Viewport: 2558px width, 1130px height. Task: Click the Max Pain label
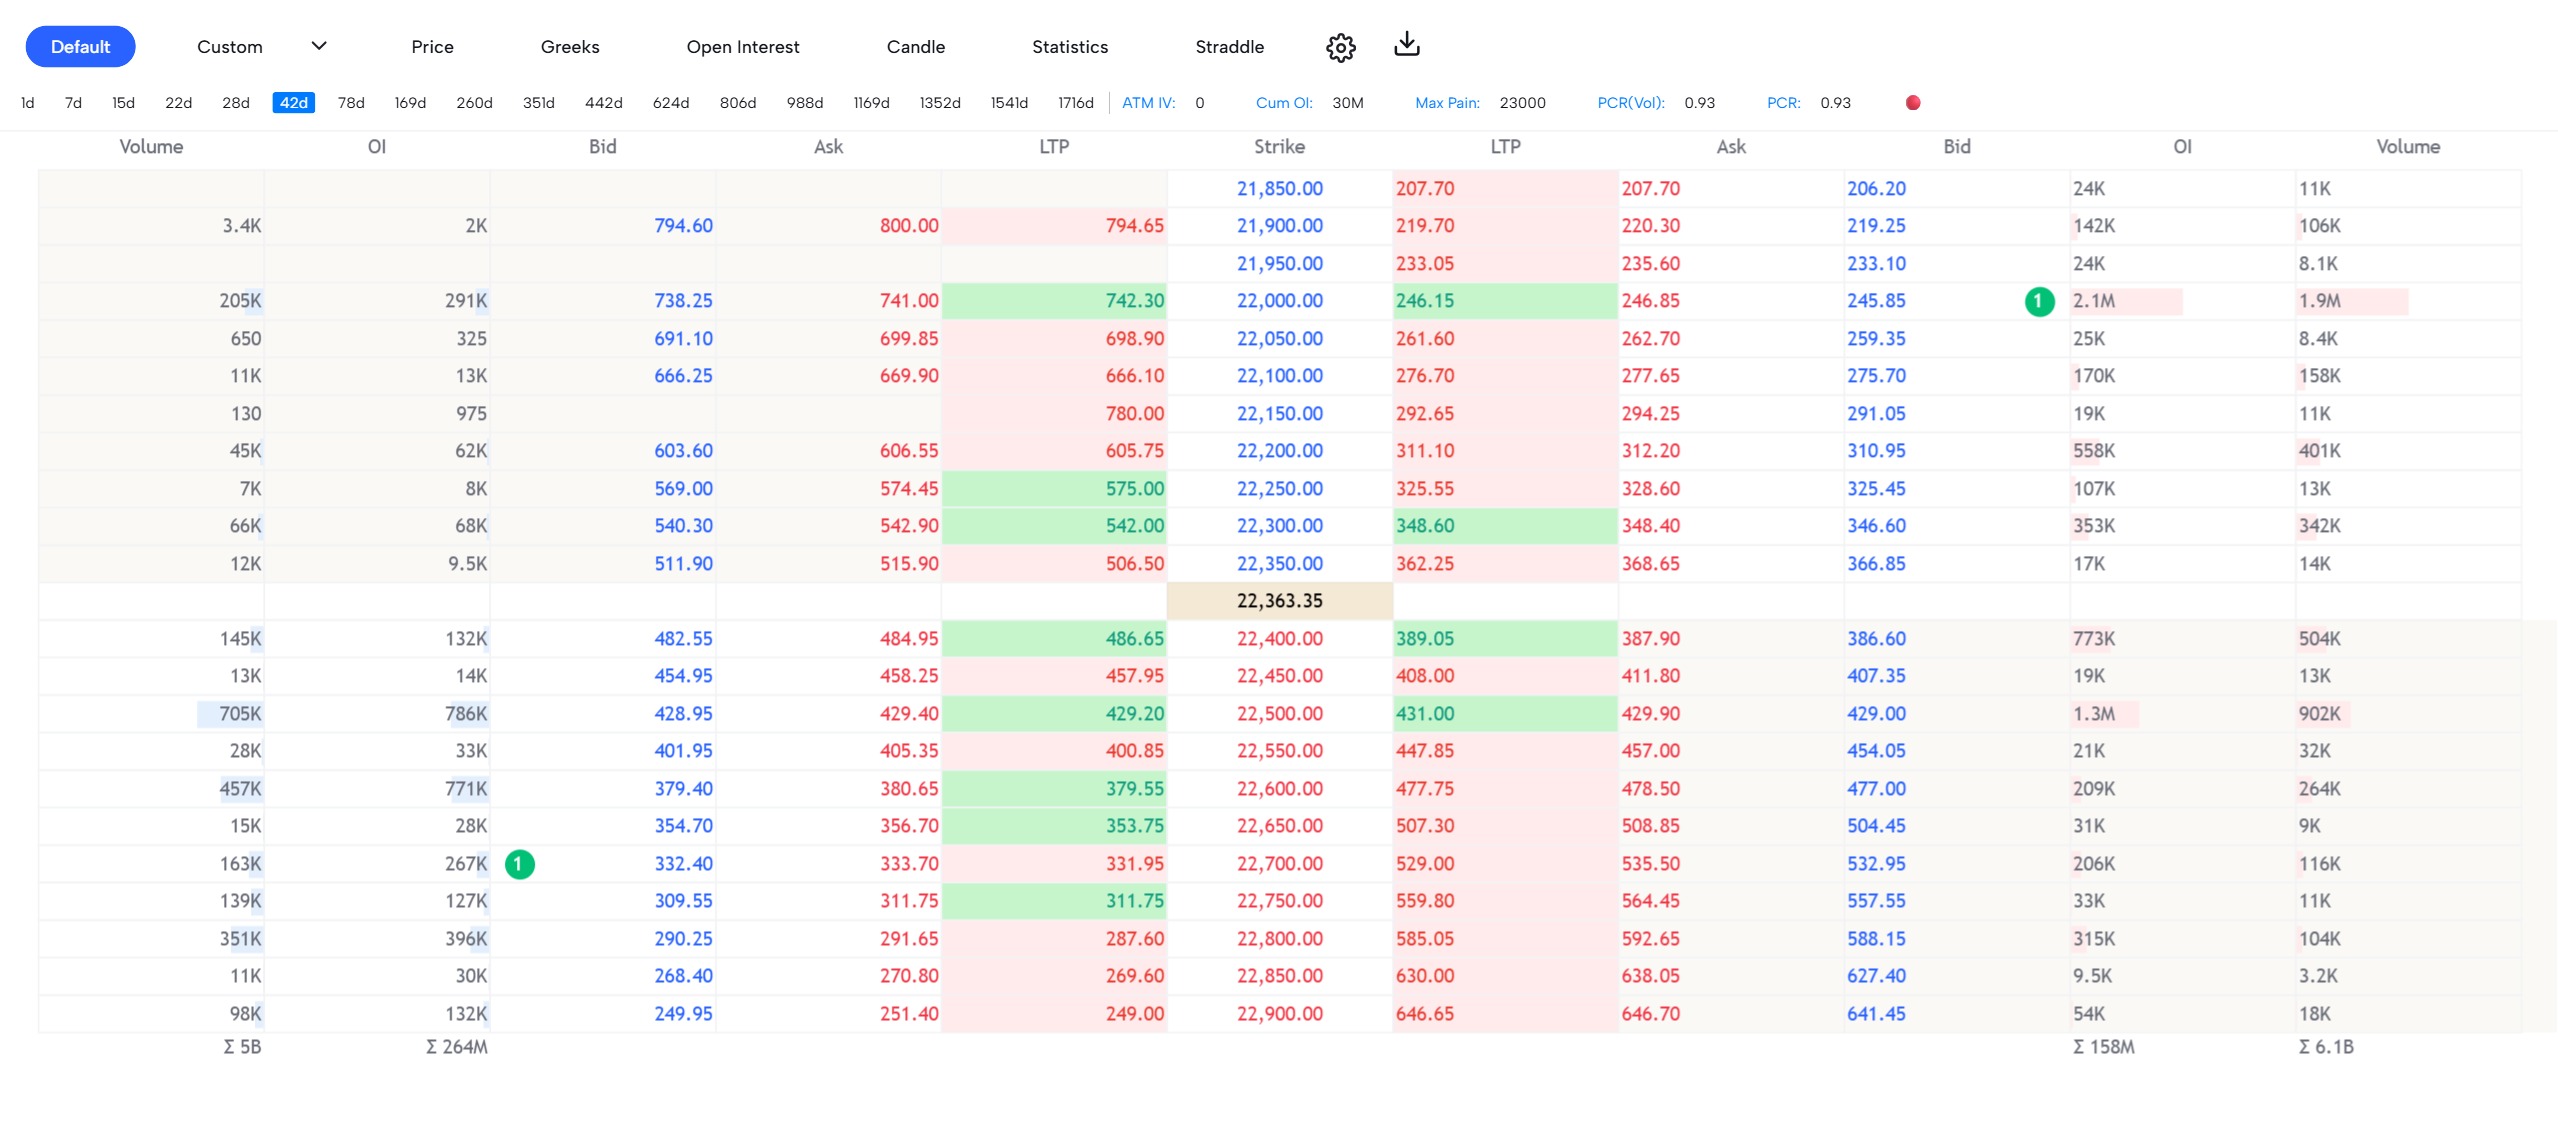click(x=1447, y=103)
